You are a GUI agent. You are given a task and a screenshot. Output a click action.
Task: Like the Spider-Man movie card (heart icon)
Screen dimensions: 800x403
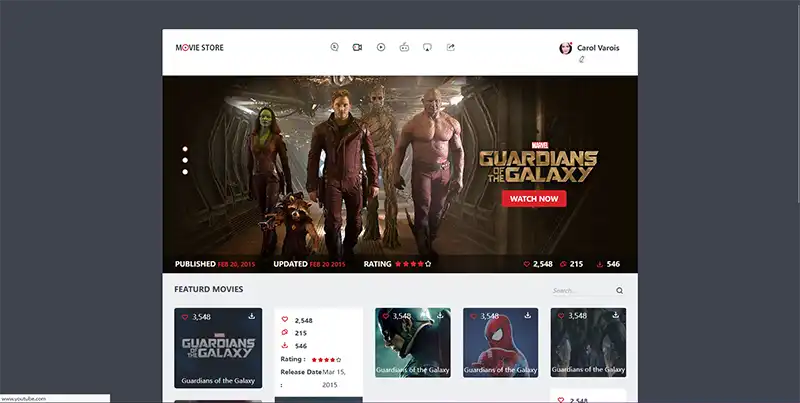[473, 316]
